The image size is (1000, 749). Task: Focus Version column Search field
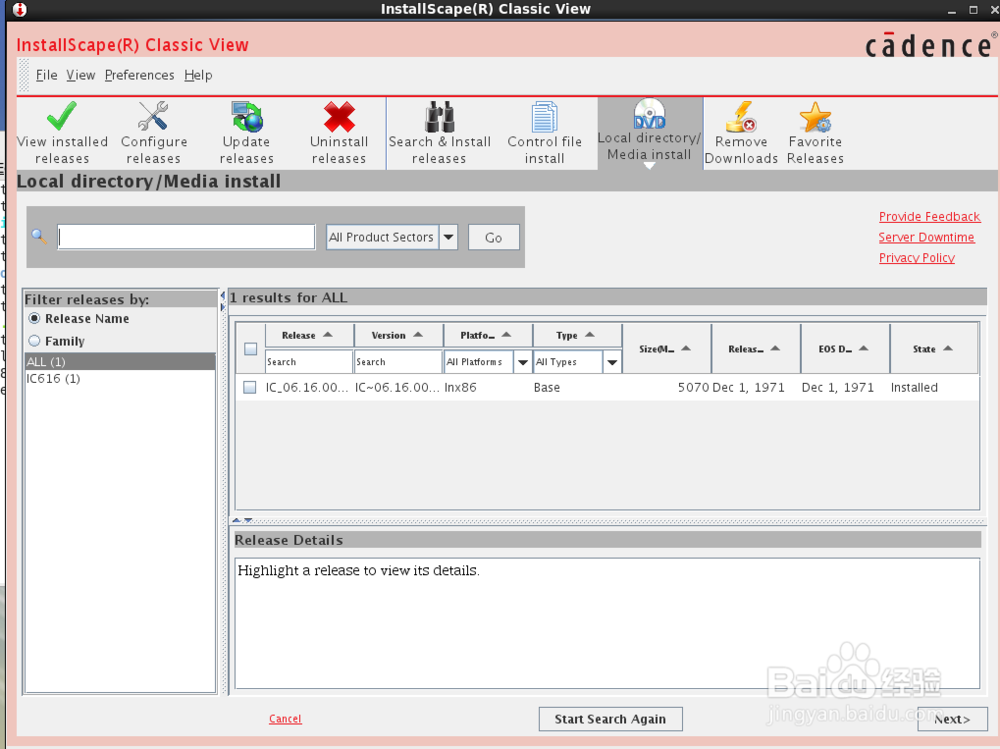(398, 362)
